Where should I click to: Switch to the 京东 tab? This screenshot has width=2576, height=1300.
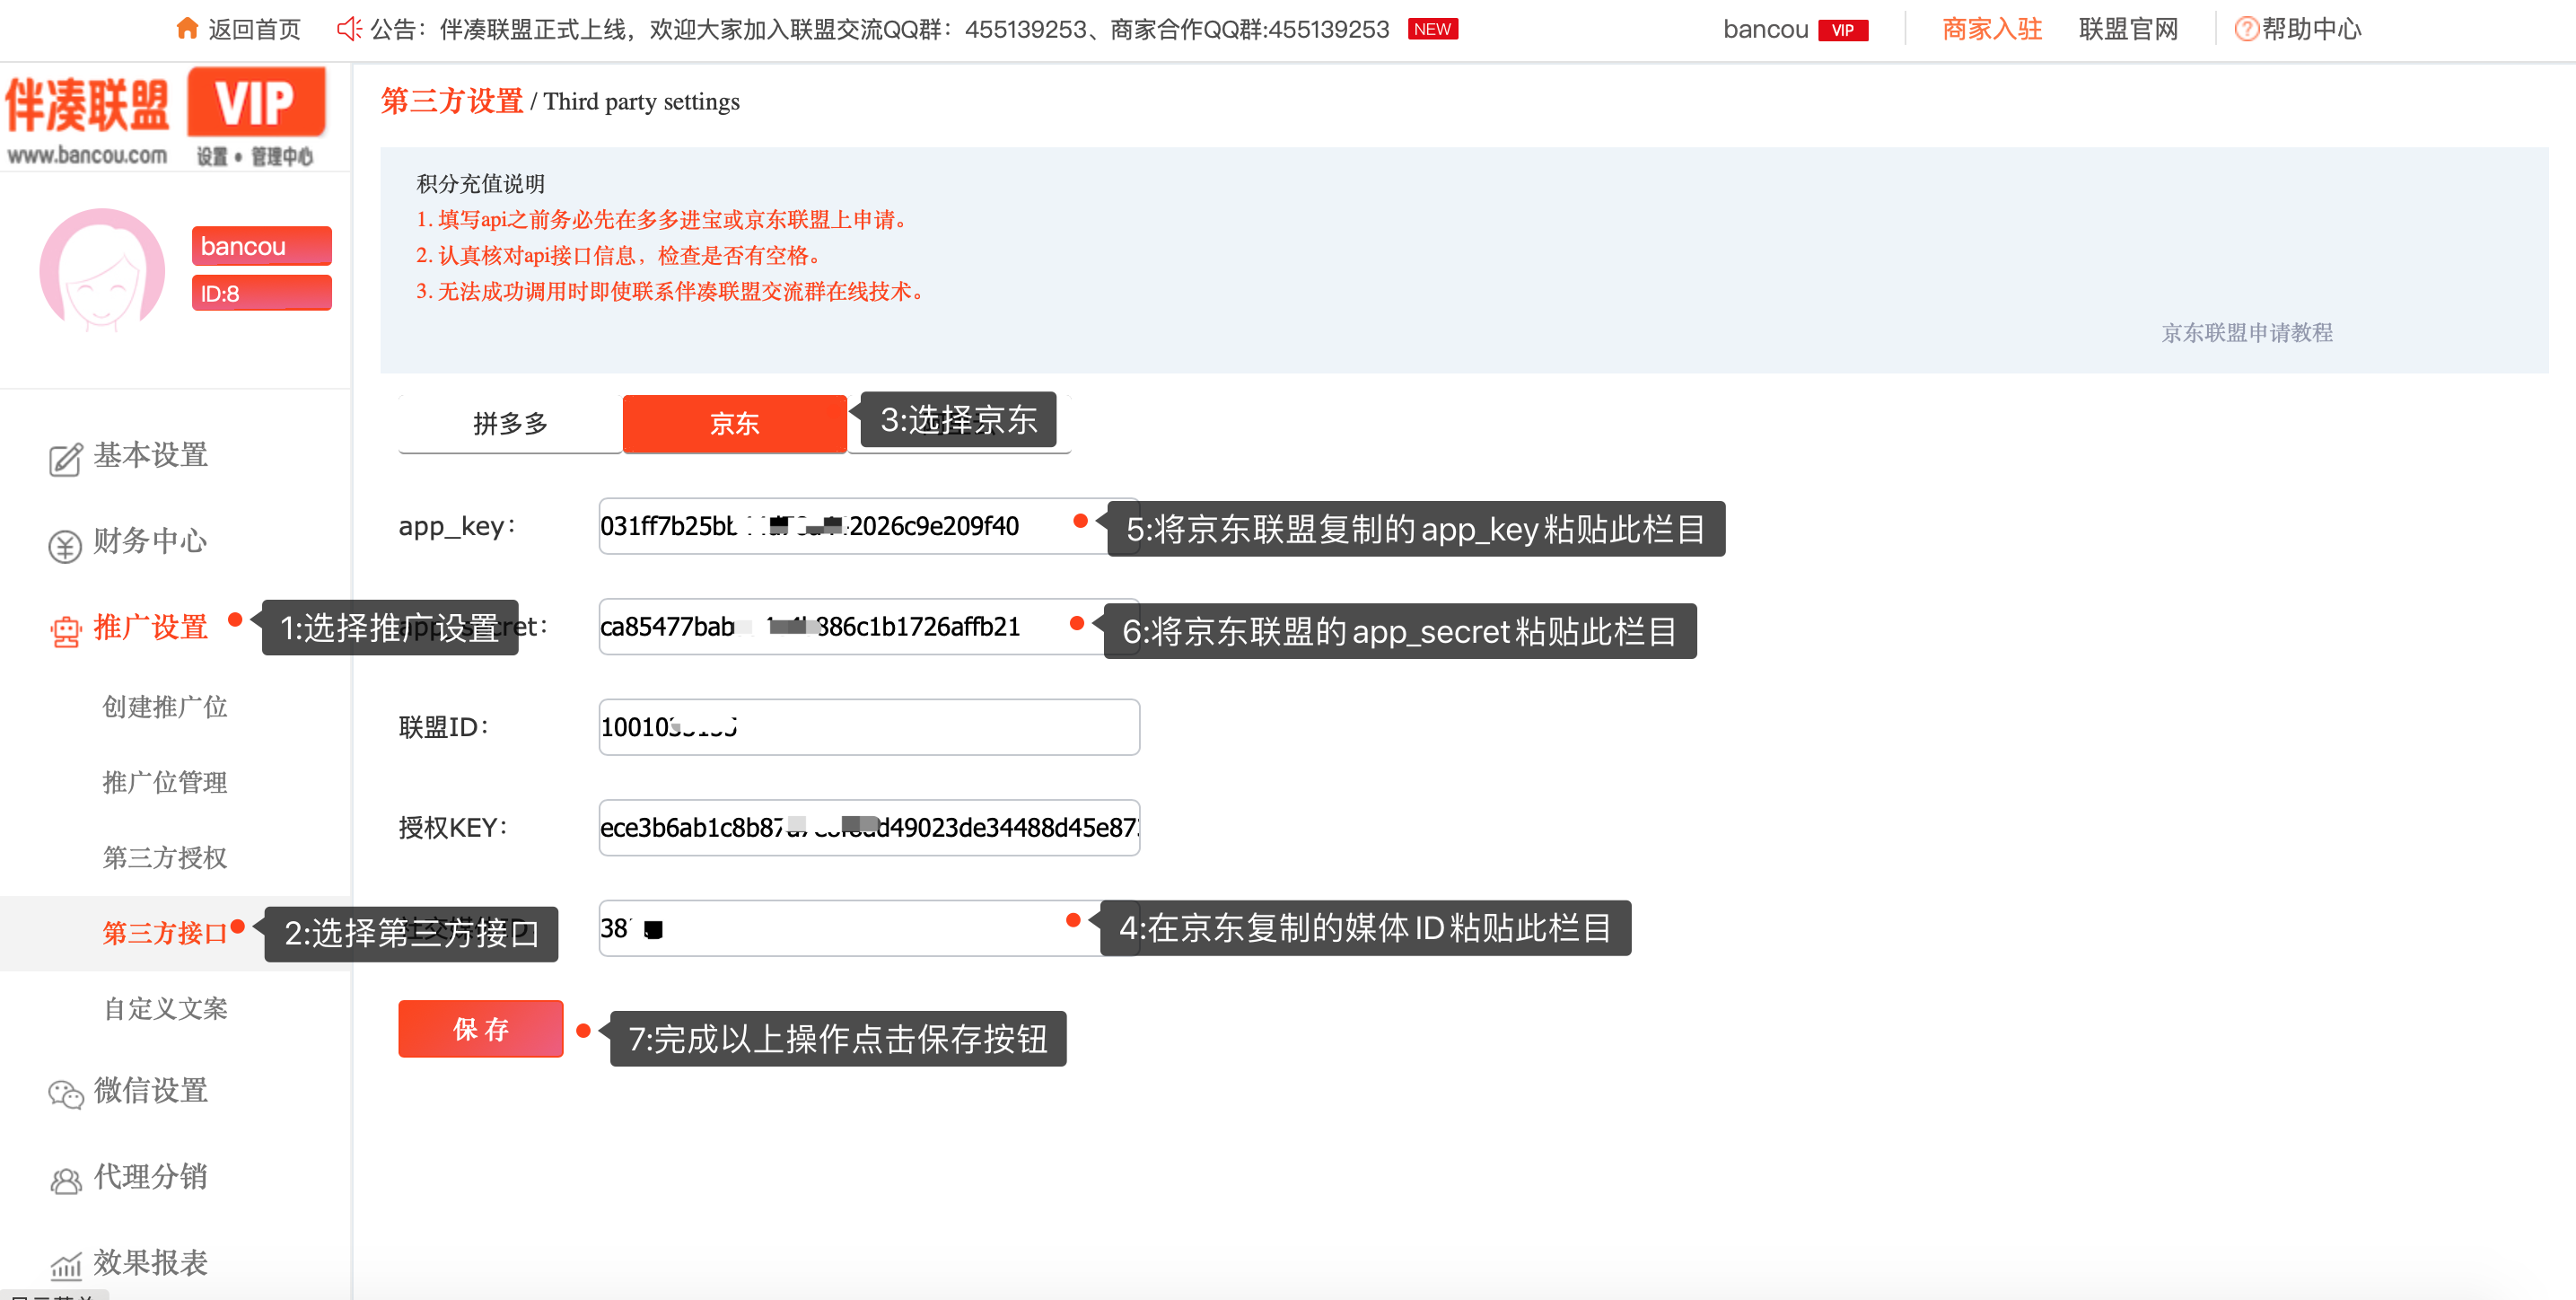coord(735,424)
